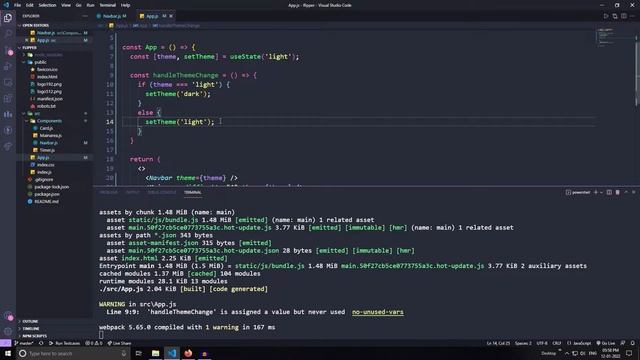Add a new terminal with plus icon
Viewport: 640px width, 360px height.
click(x=596, y=192)
